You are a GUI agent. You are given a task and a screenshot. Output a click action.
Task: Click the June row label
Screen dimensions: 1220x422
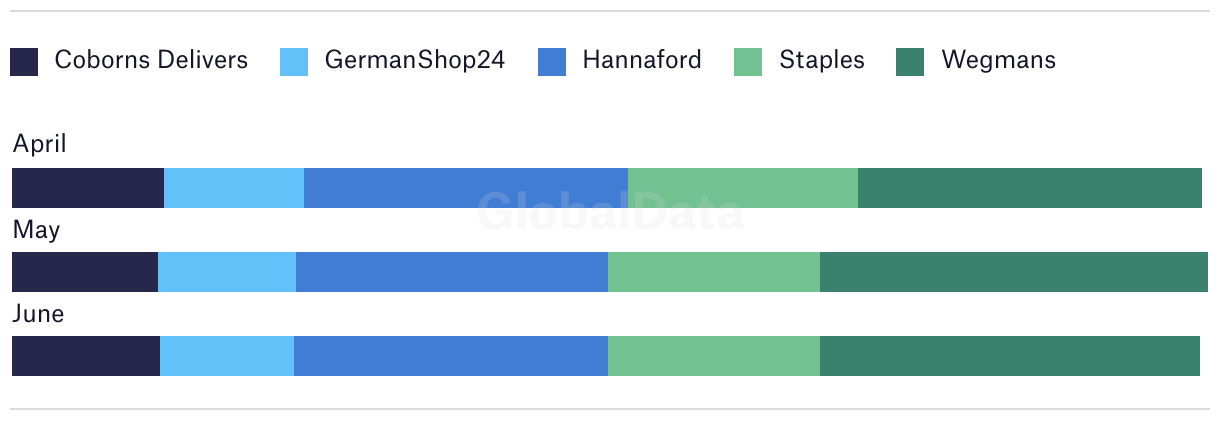(x=38, y=314)
